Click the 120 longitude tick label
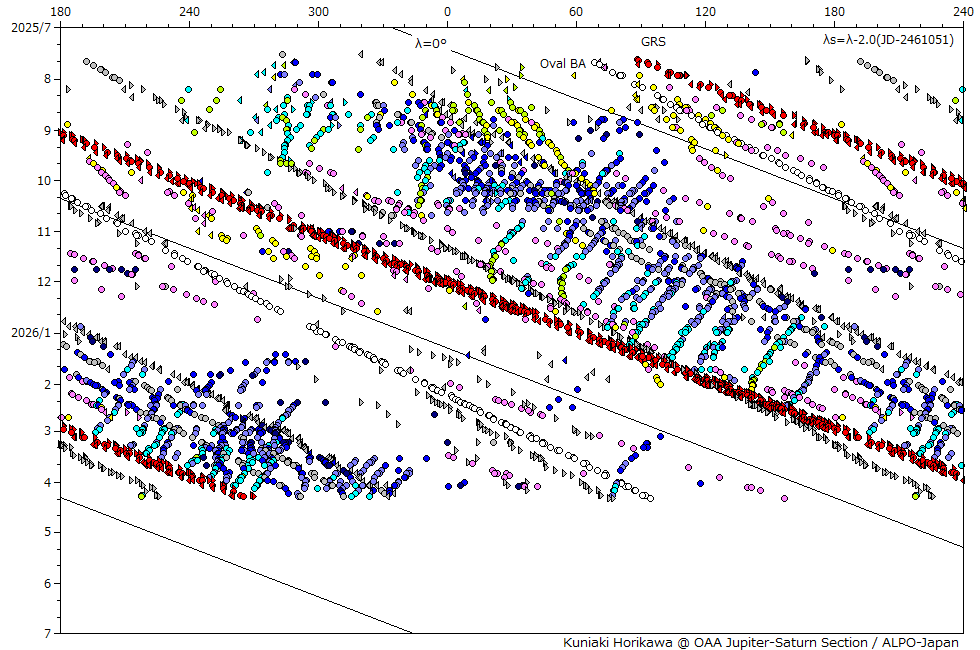Image resolution: width=980 pixels, height=650 pixels. (x=705, y=11)
